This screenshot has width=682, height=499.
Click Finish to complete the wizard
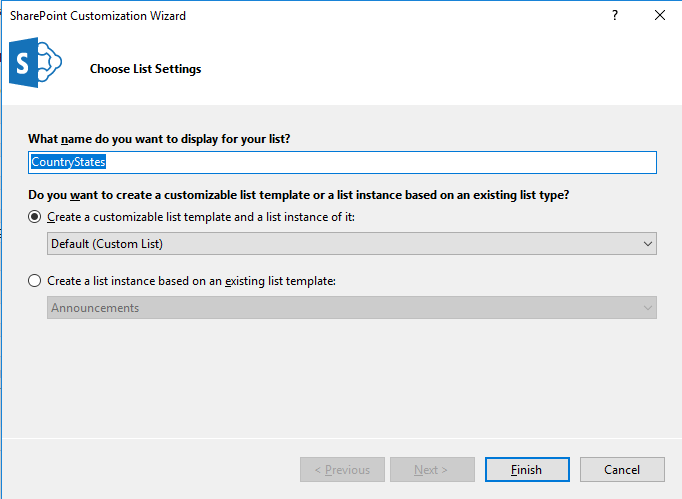click(x=526, y=470)
